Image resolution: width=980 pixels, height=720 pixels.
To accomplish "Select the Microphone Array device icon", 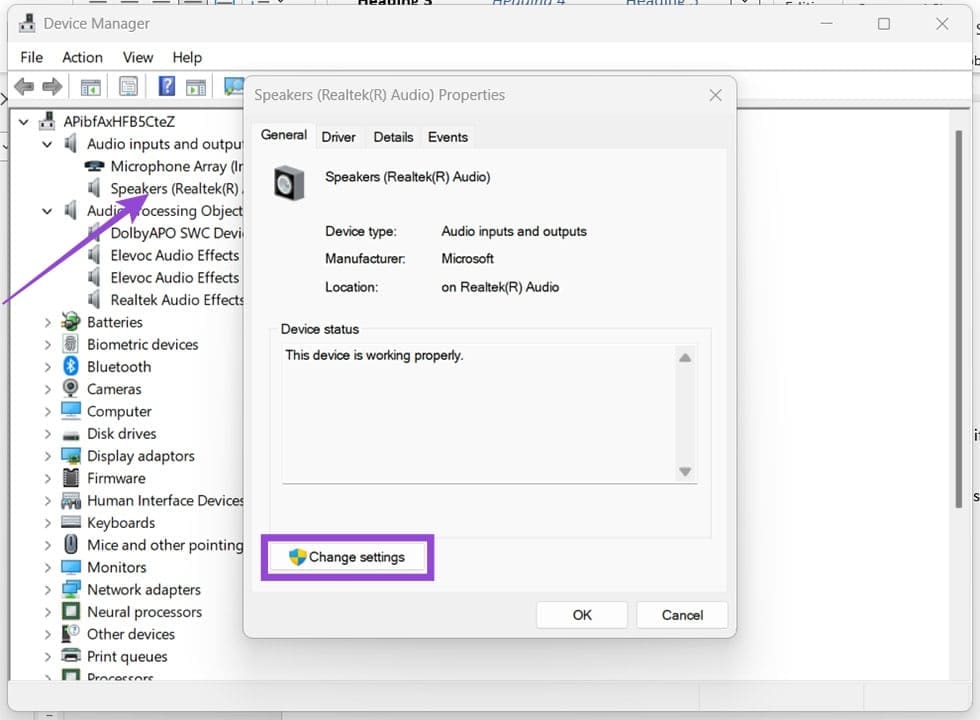I will [94, 166].
